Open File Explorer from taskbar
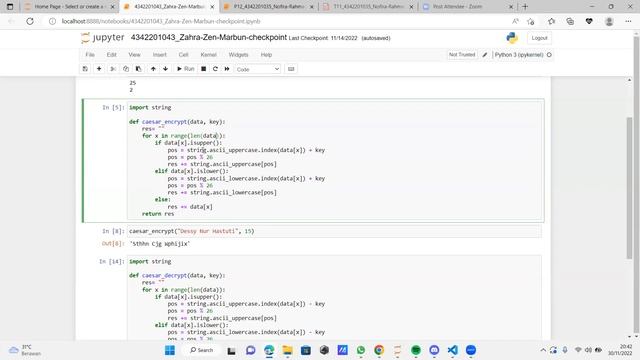The height and width of the screenshot is (360, 640). (x=287, y=350)
